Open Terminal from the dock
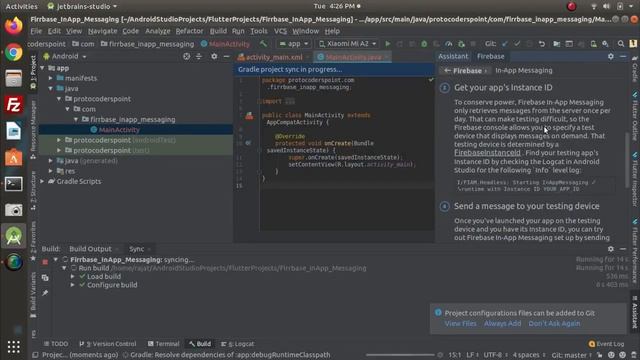 tap(13, 184)
